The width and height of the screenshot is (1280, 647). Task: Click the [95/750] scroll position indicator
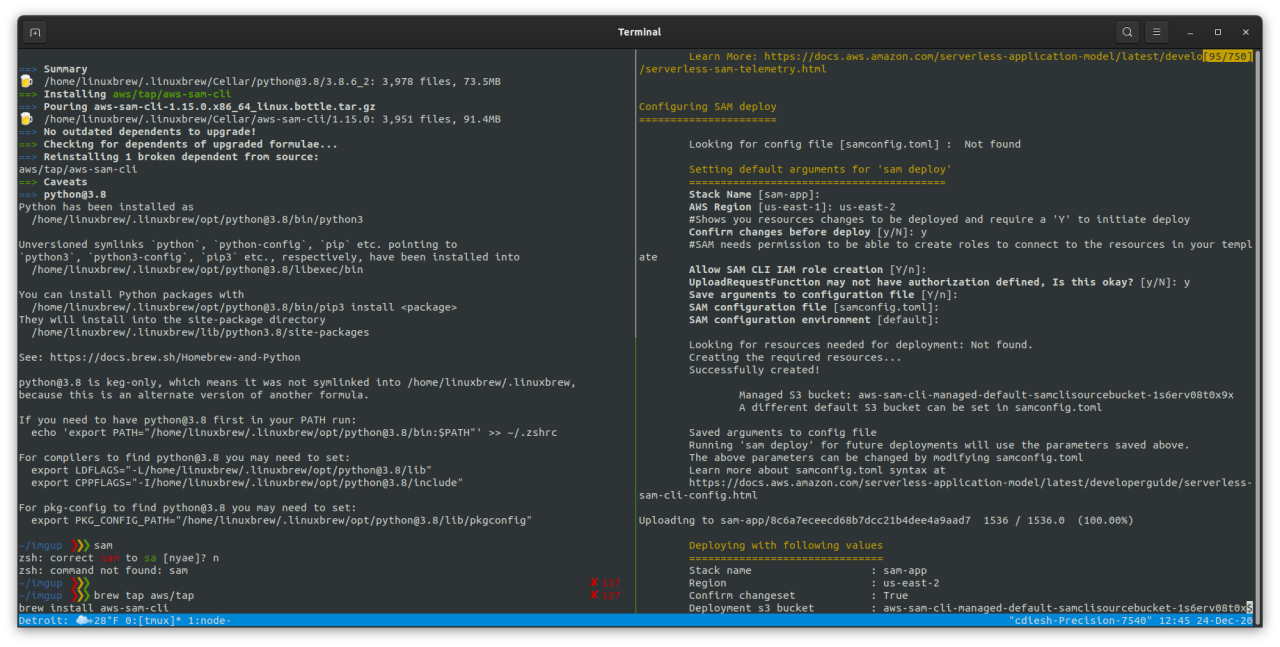click(1227, 57)
